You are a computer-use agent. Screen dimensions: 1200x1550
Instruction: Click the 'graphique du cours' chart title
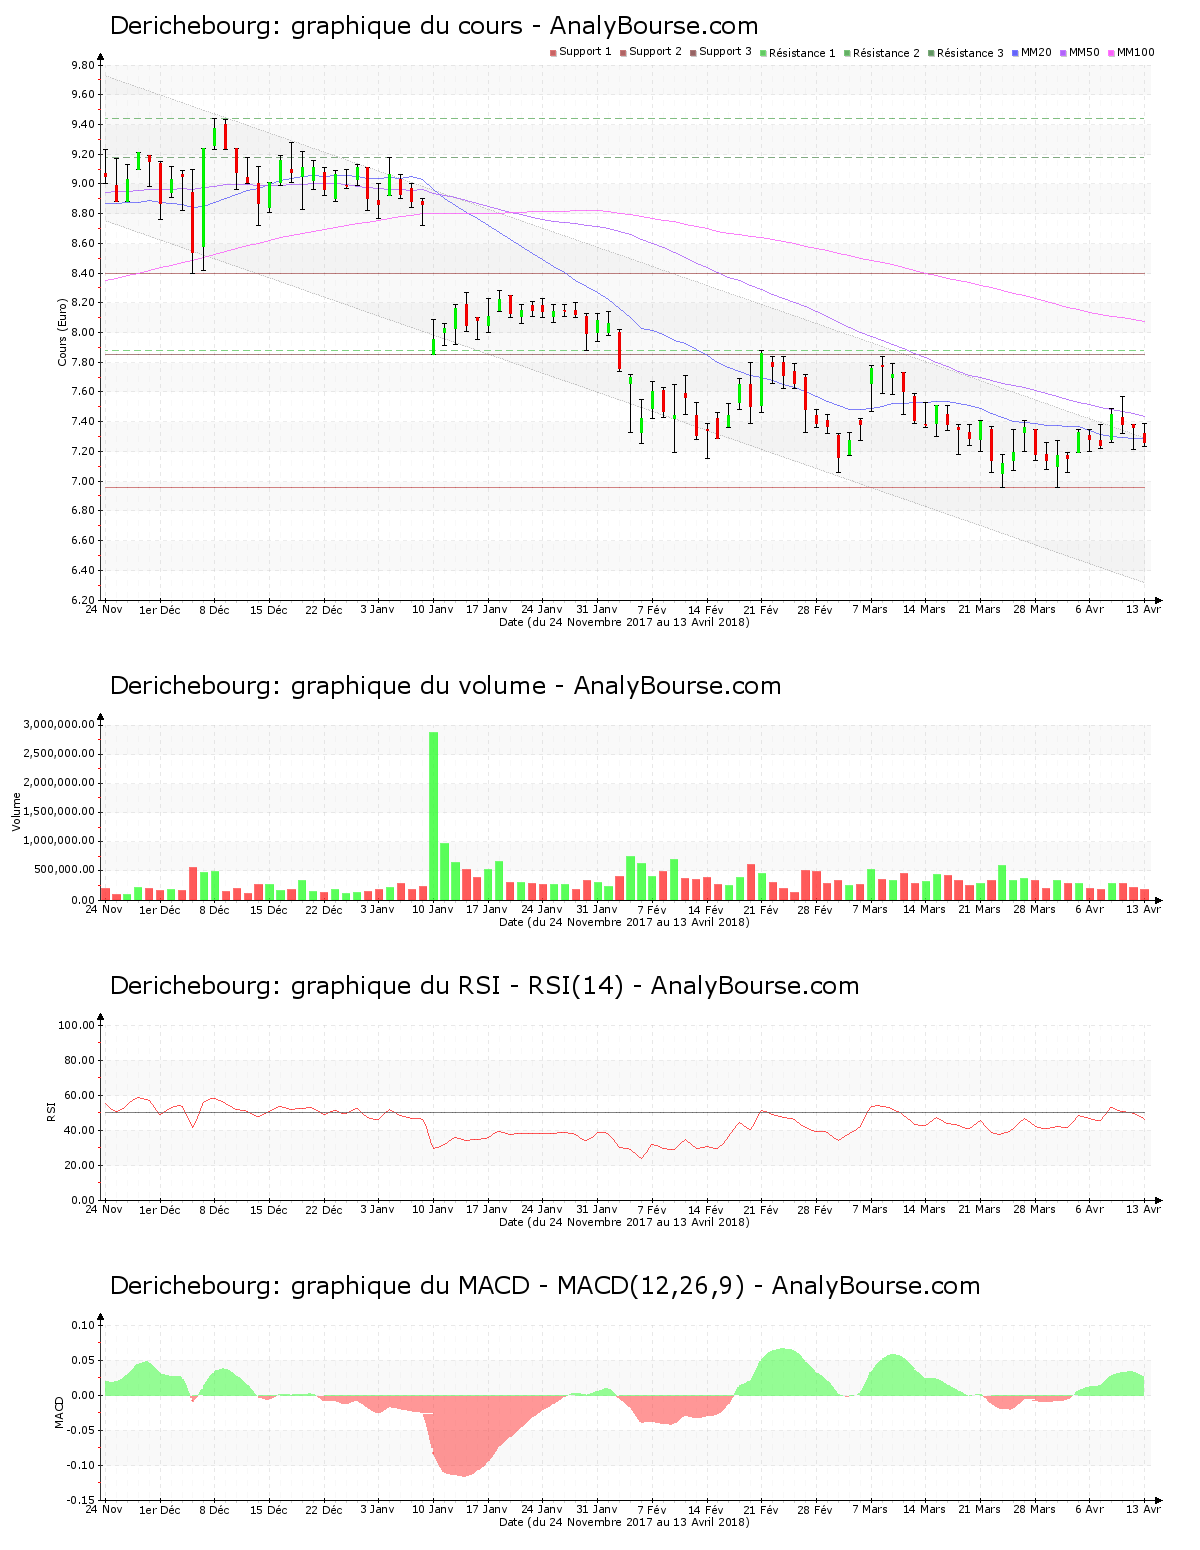point(434,26)
